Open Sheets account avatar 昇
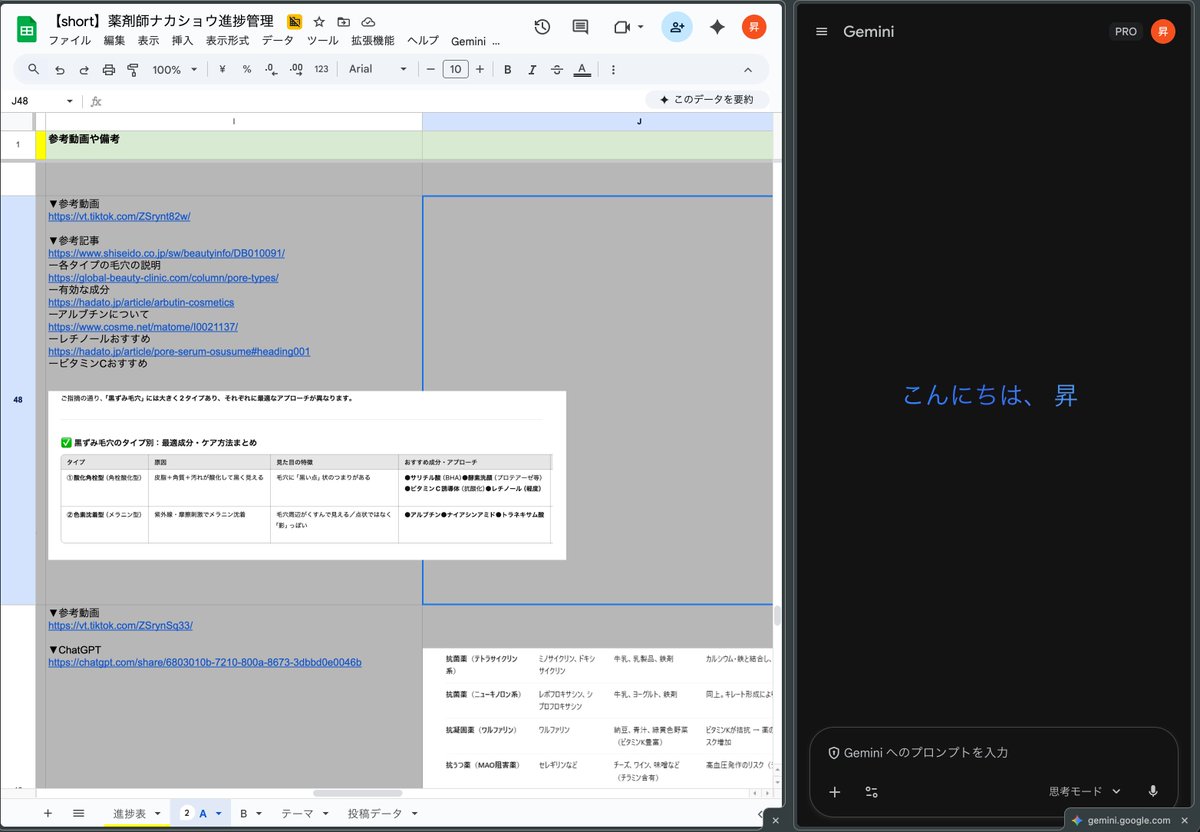The width and height of the screenshot is (1200, 832). (754, 27)
